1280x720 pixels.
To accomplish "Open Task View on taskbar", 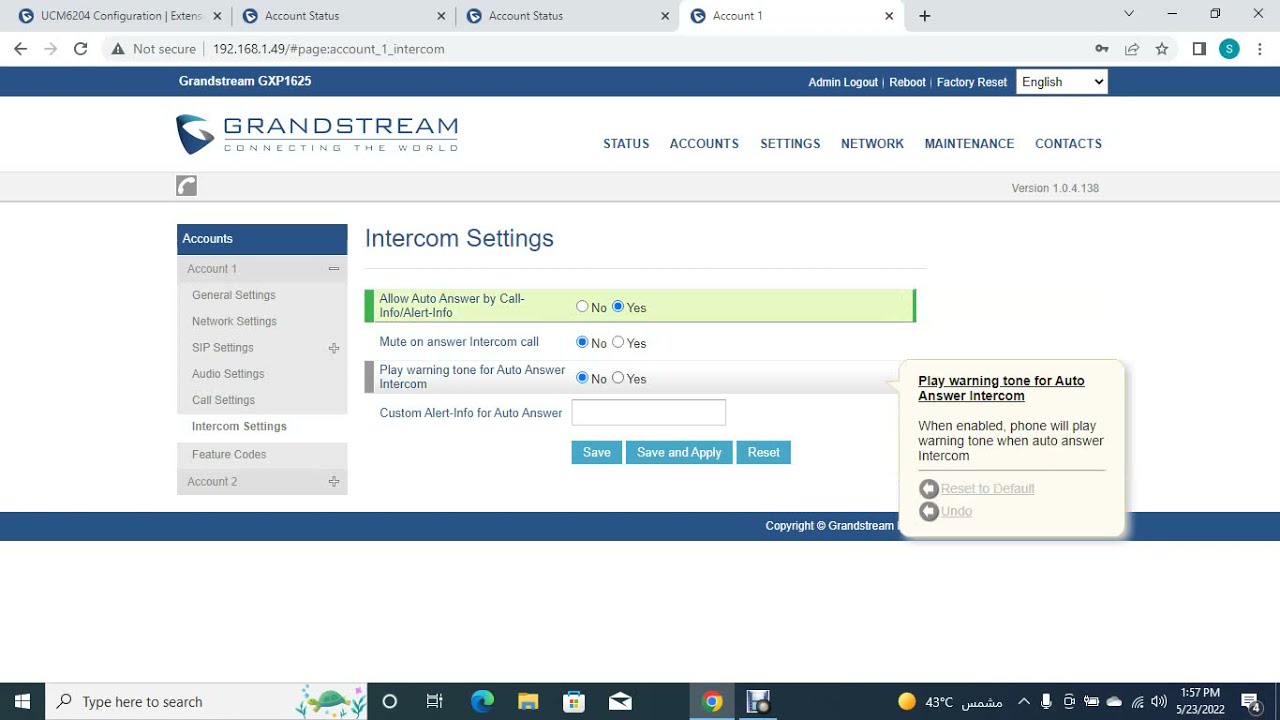I will [435, 701].
